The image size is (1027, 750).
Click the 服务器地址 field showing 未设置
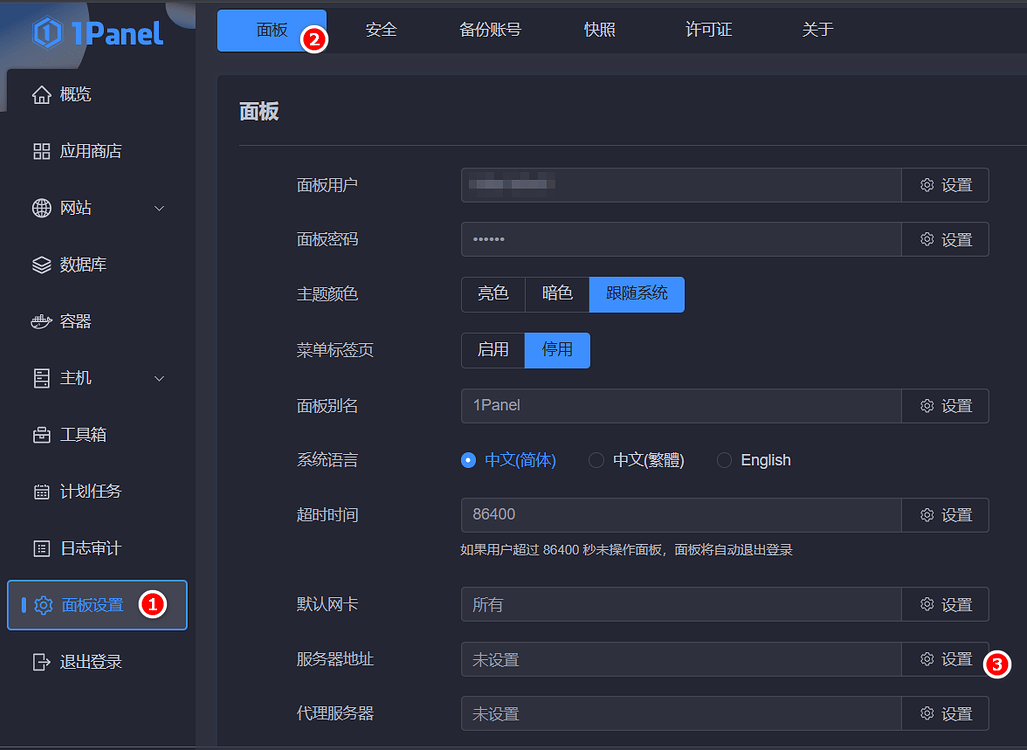[681, 660]
